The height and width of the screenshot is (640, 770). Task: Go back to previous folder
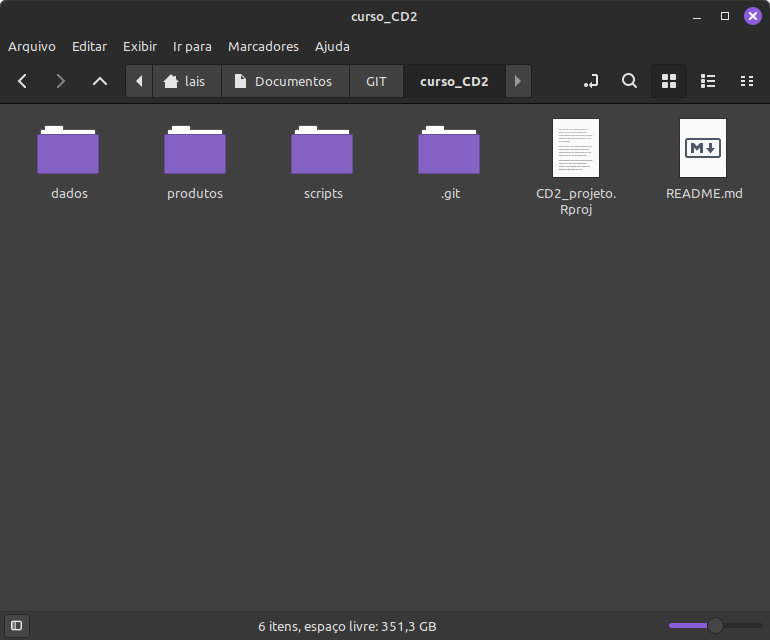(x=23, y=81)
